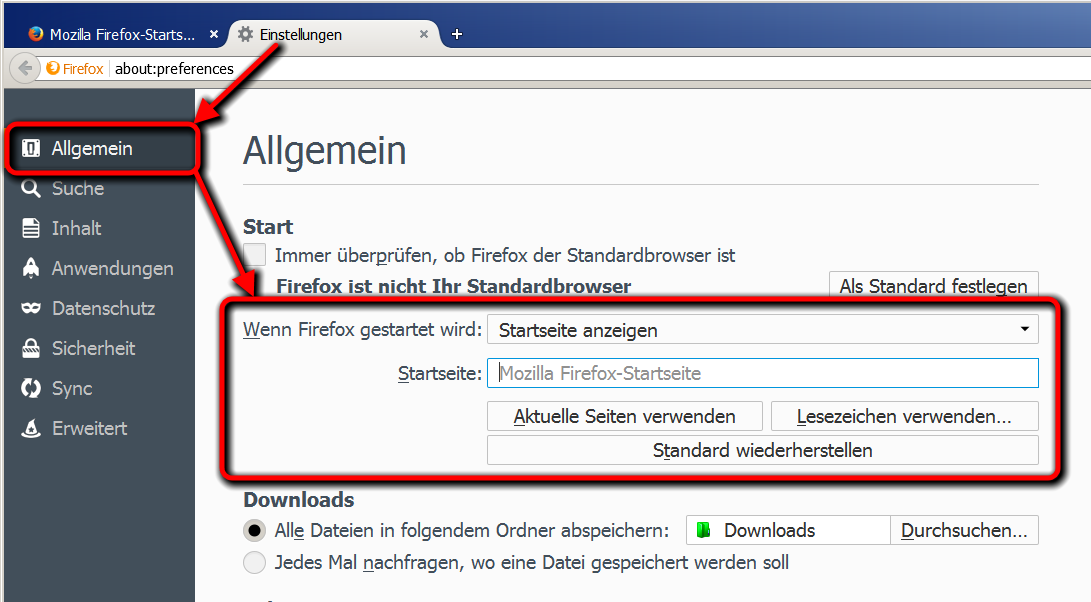1091x602 pixels.
Task: Click the Start section heading
Action: [x=268, y=227]
